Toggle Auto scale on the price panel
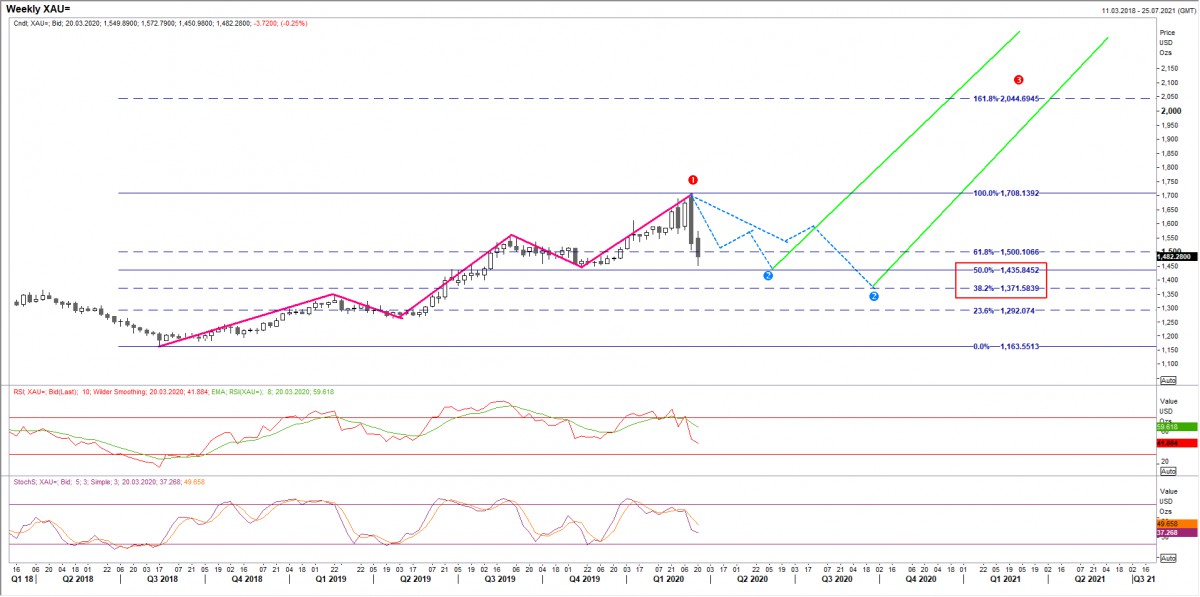This screenshot has width=1200, height=597. [1168, 381]
